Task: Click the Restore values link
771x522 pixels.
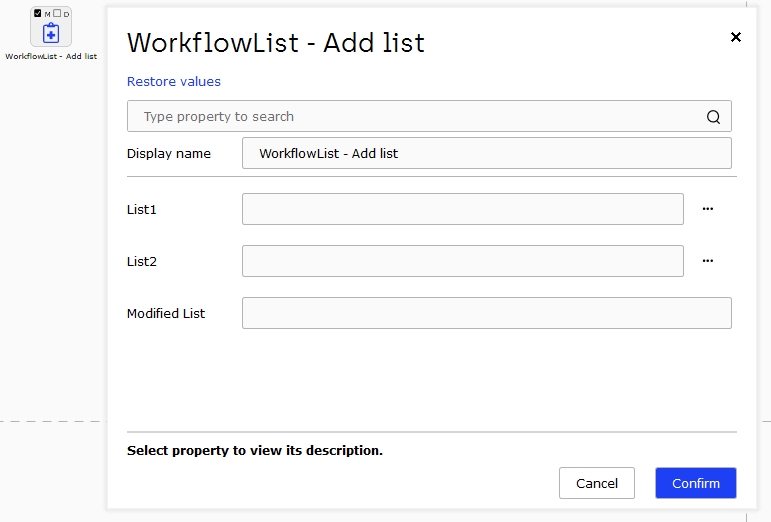Action: click(x=174, y=82)
